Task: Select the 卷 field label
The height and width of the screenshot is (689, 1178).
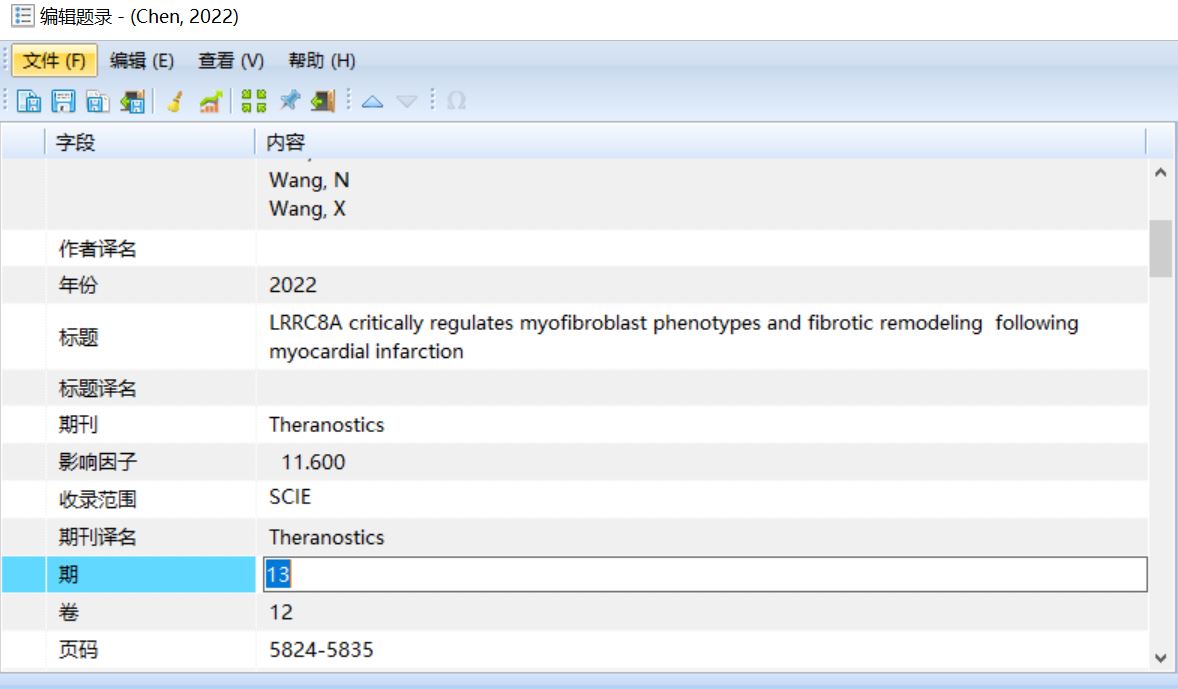Action: pos(68,612)
